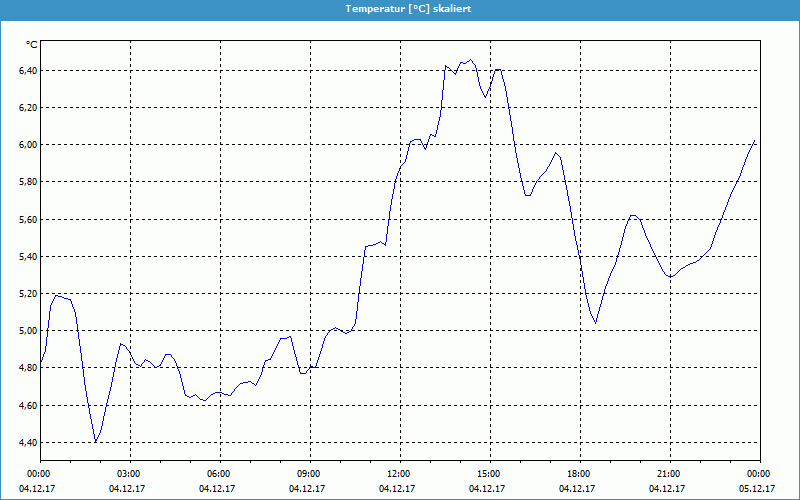The width and height of the screenshot is (800, 500).
Task: Select the 18:00 time axis label
Action: tap(578, 474)
